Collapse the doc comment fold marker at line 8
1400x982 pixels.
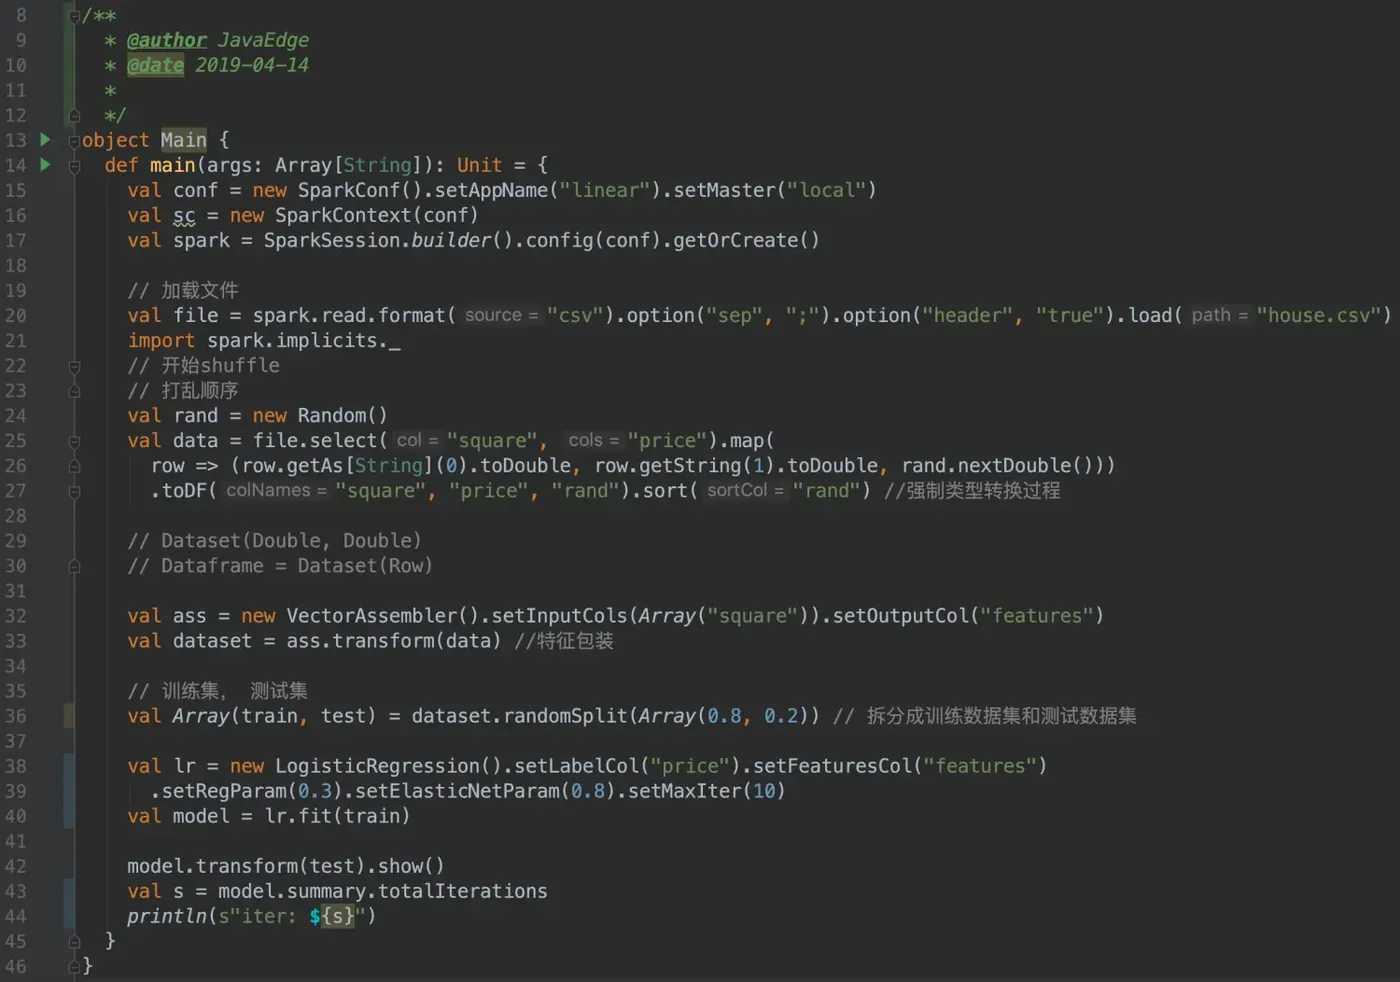pos(74,16)
